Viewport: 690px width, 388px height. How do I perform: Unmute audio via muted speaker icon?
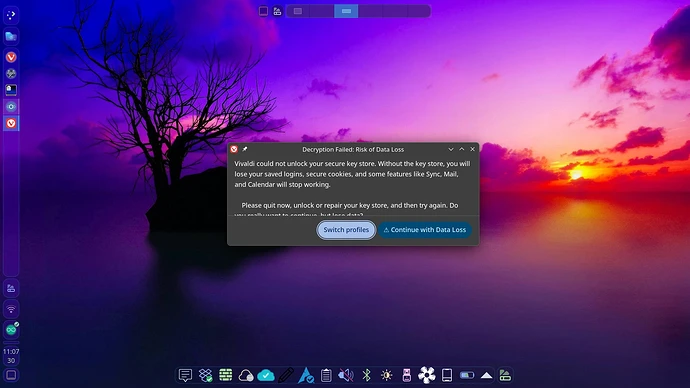point(346,375)
